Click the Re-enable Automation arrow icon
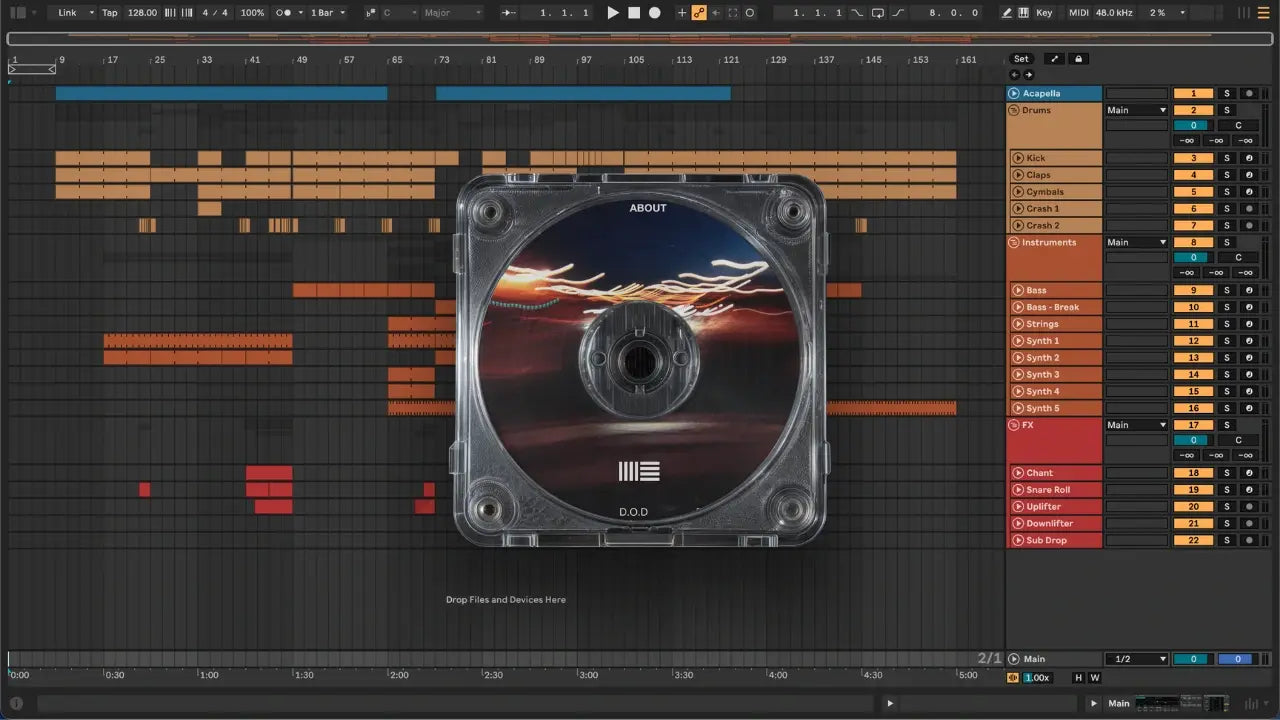 pyautogui.click(x=716, y=13)
